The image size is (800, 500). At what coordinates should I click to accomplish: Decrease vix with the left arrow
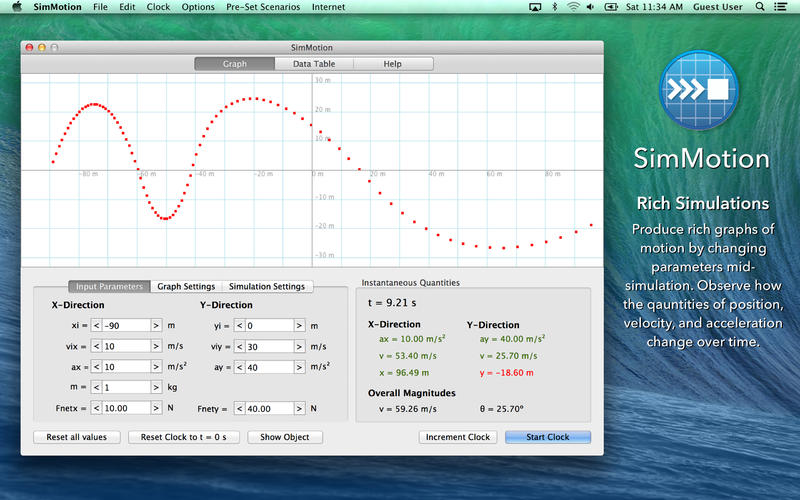(x=96, y=346)
